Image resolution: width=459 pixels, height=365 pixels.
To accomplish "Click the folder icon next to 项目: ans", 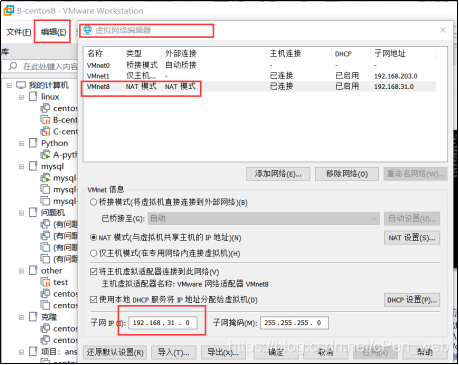I will click(x=33, y=351).
